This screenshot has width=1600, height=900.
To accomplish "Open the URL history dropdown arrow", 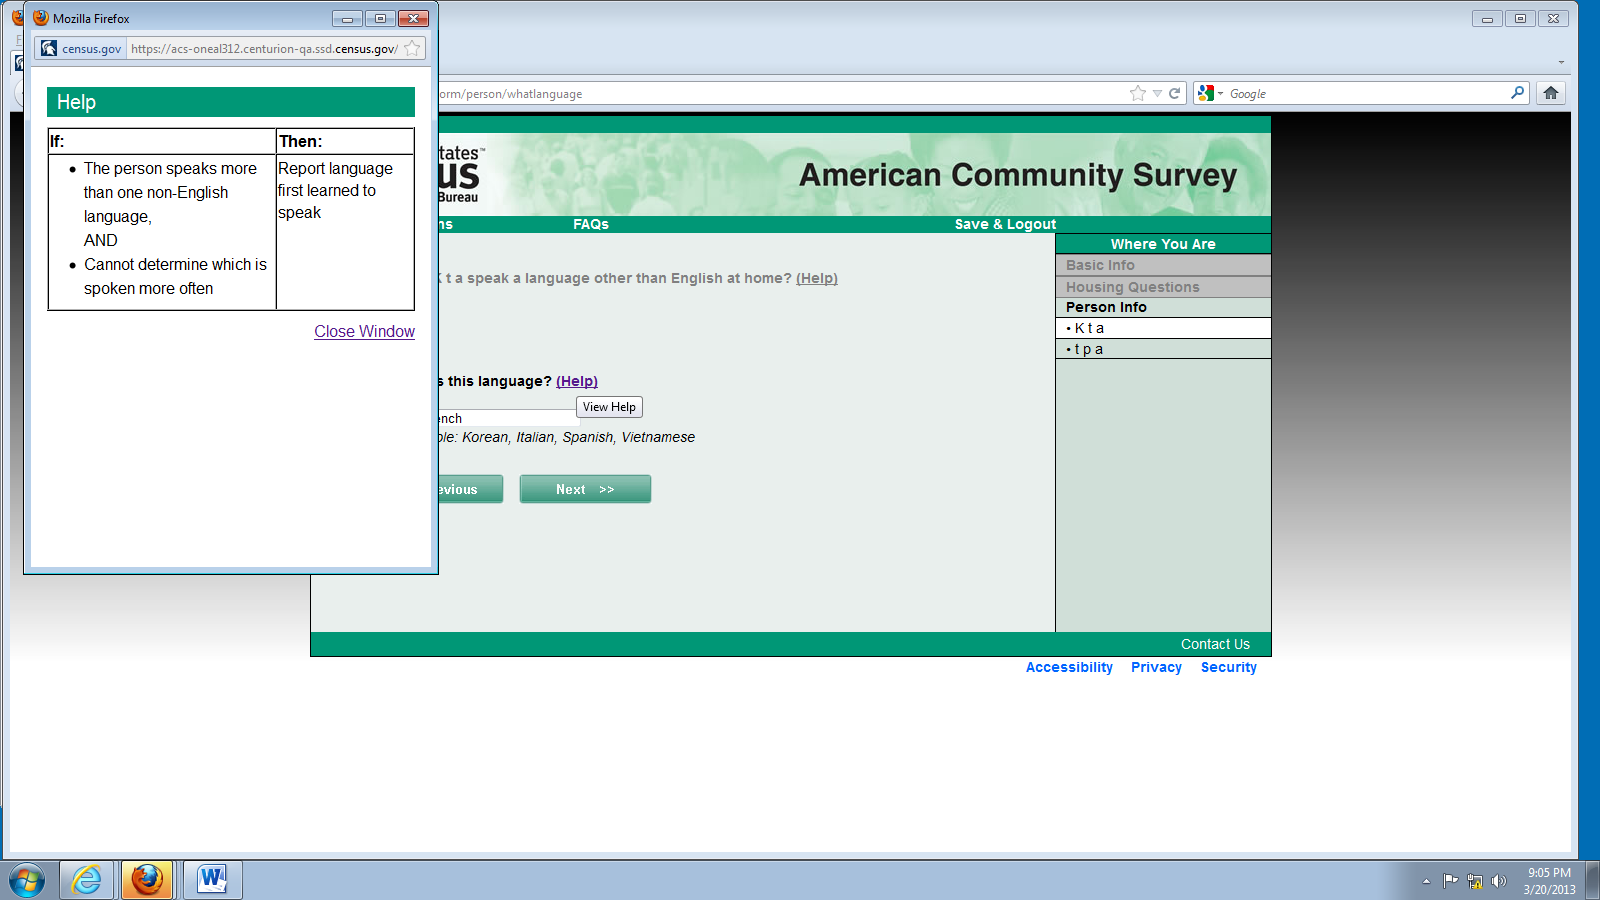I will 1157,93.
